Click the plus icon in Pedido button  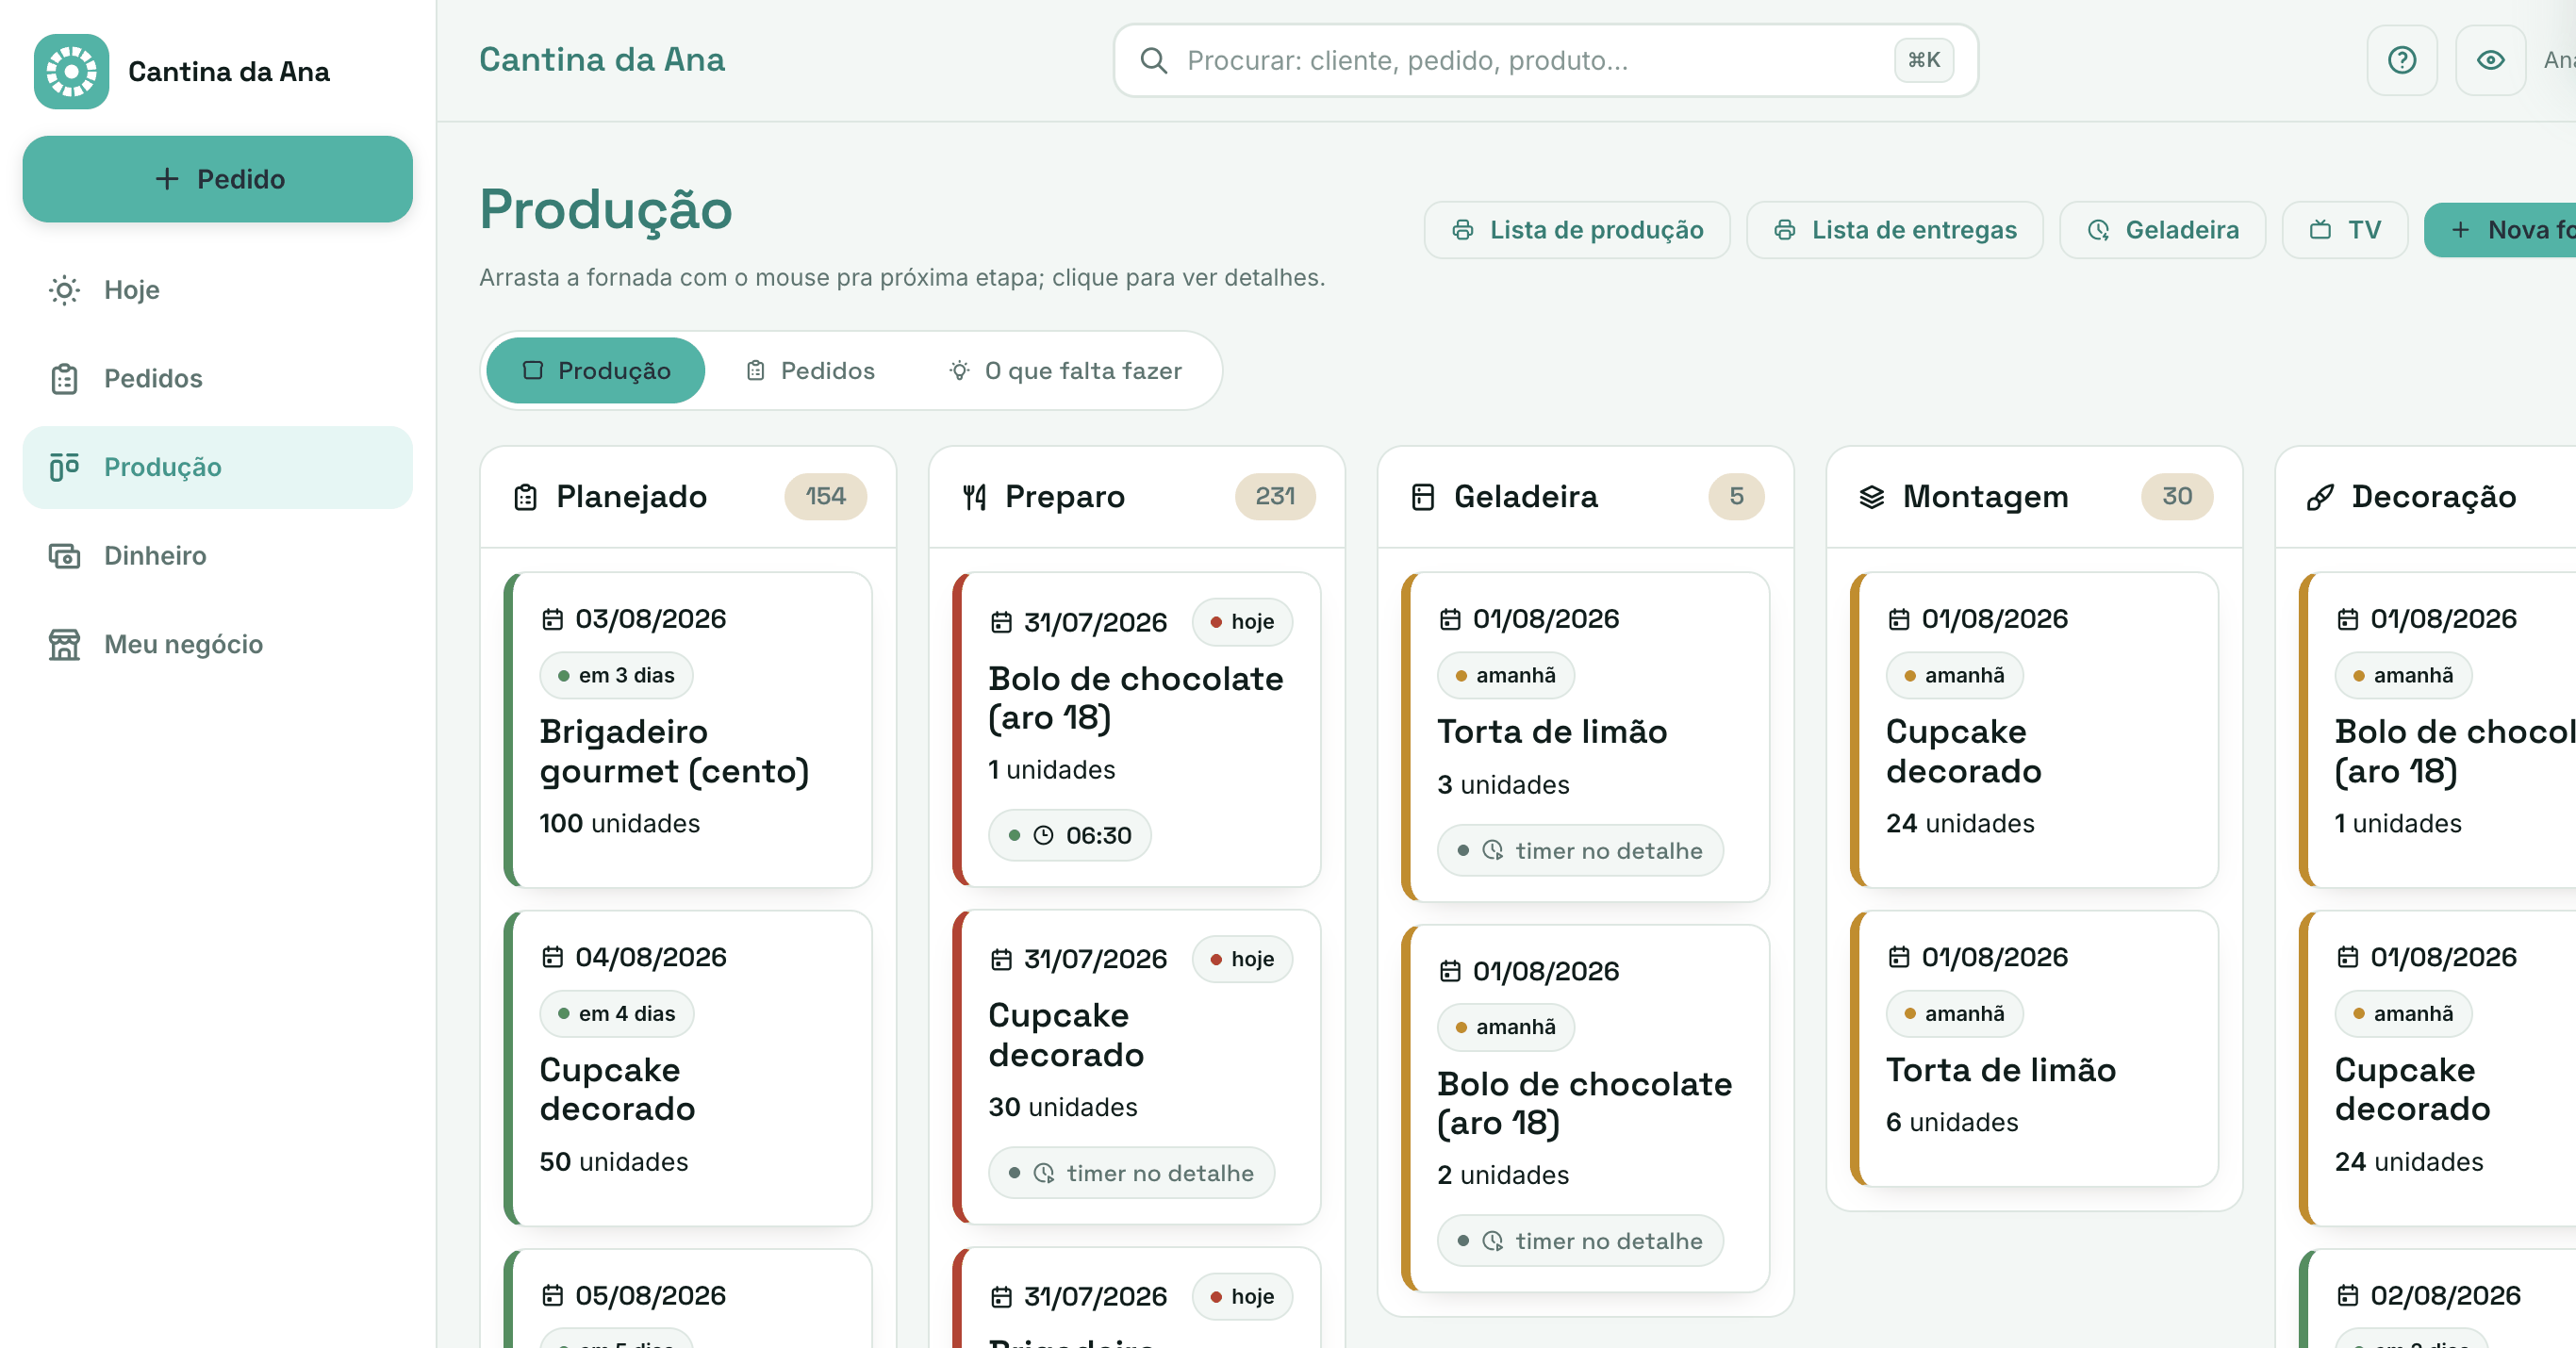point(166,179)
